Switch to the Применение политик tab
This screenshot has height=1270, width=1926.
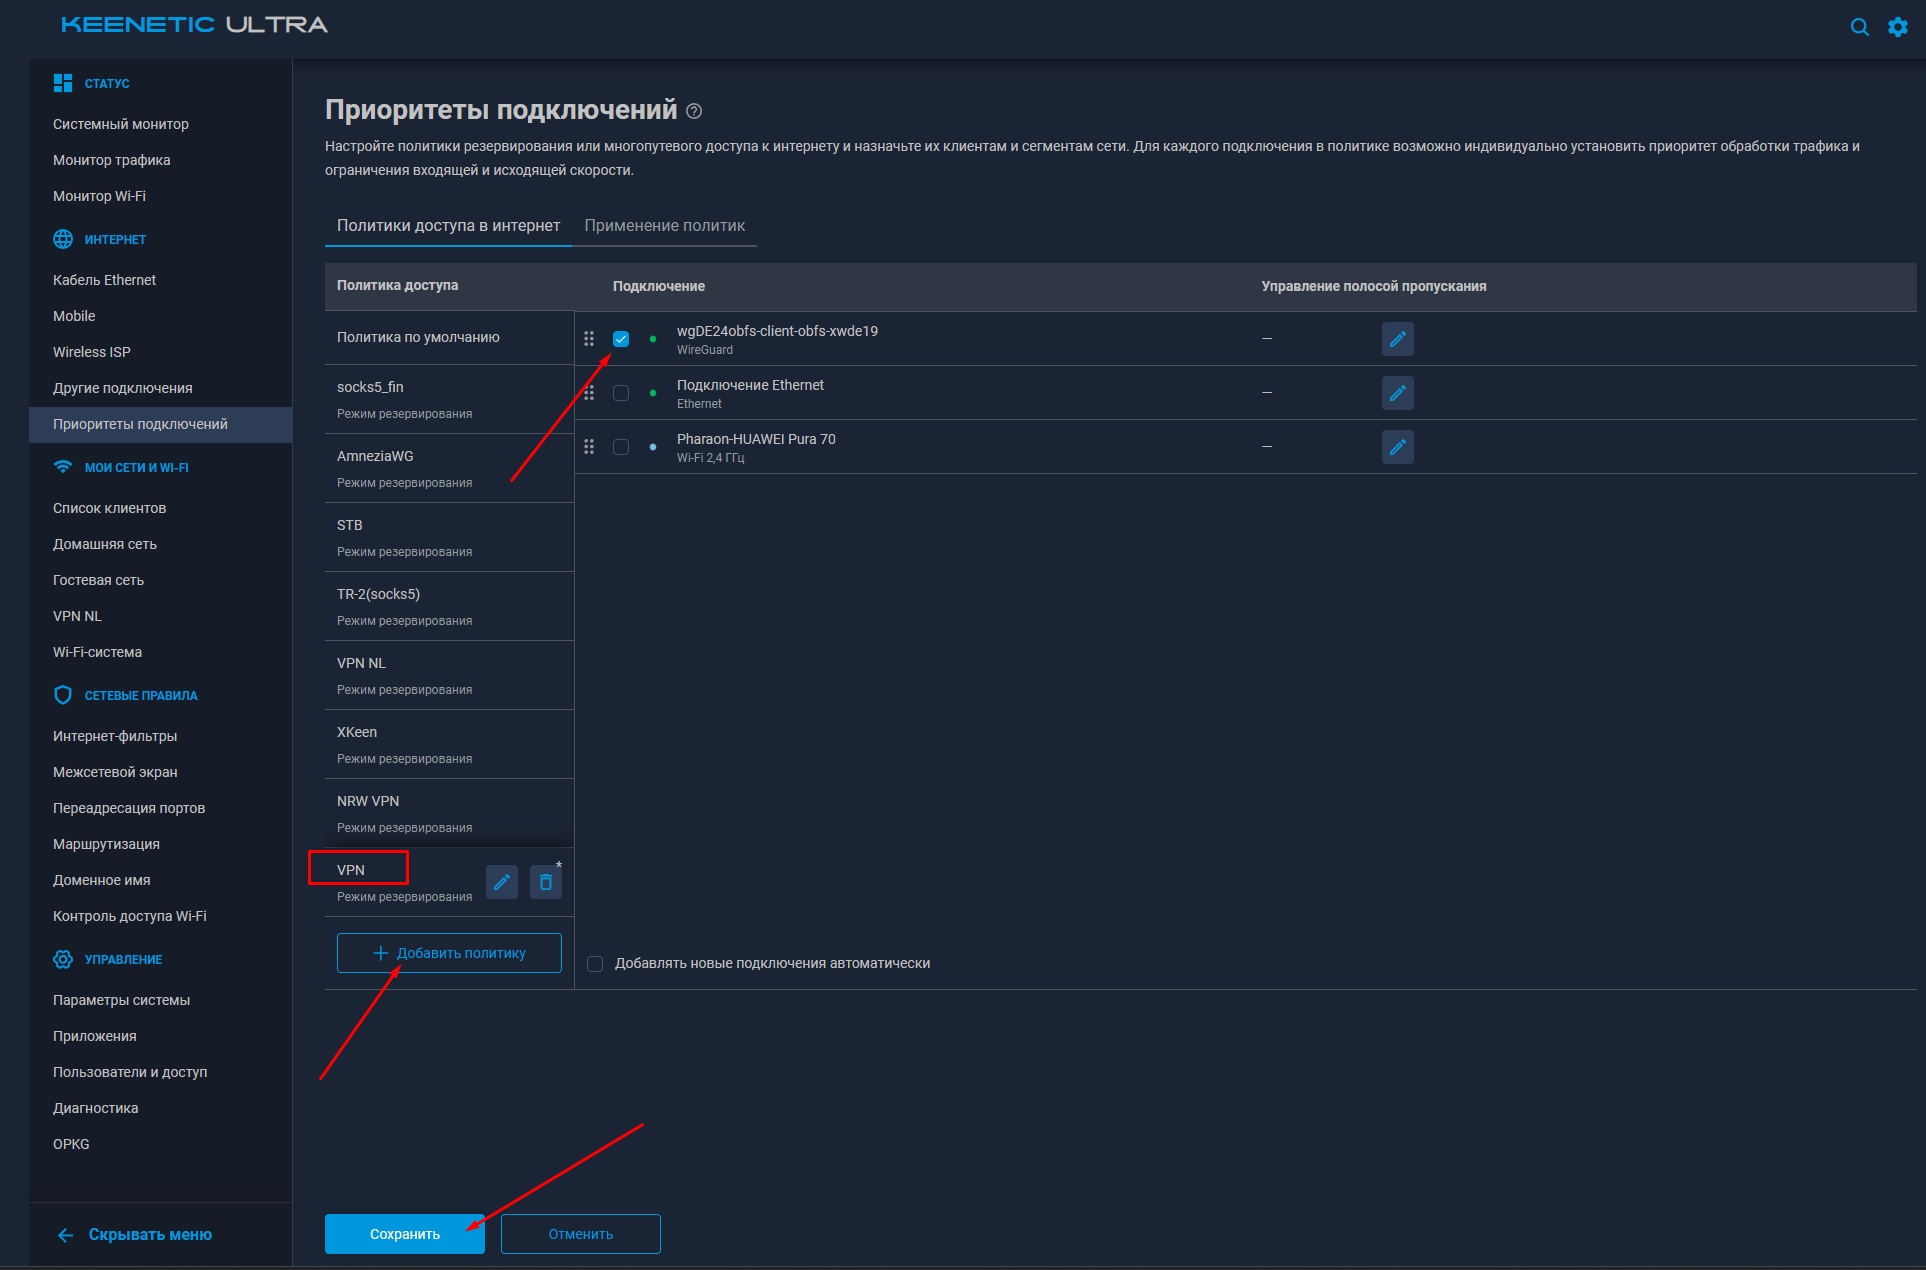coord(665,225)
